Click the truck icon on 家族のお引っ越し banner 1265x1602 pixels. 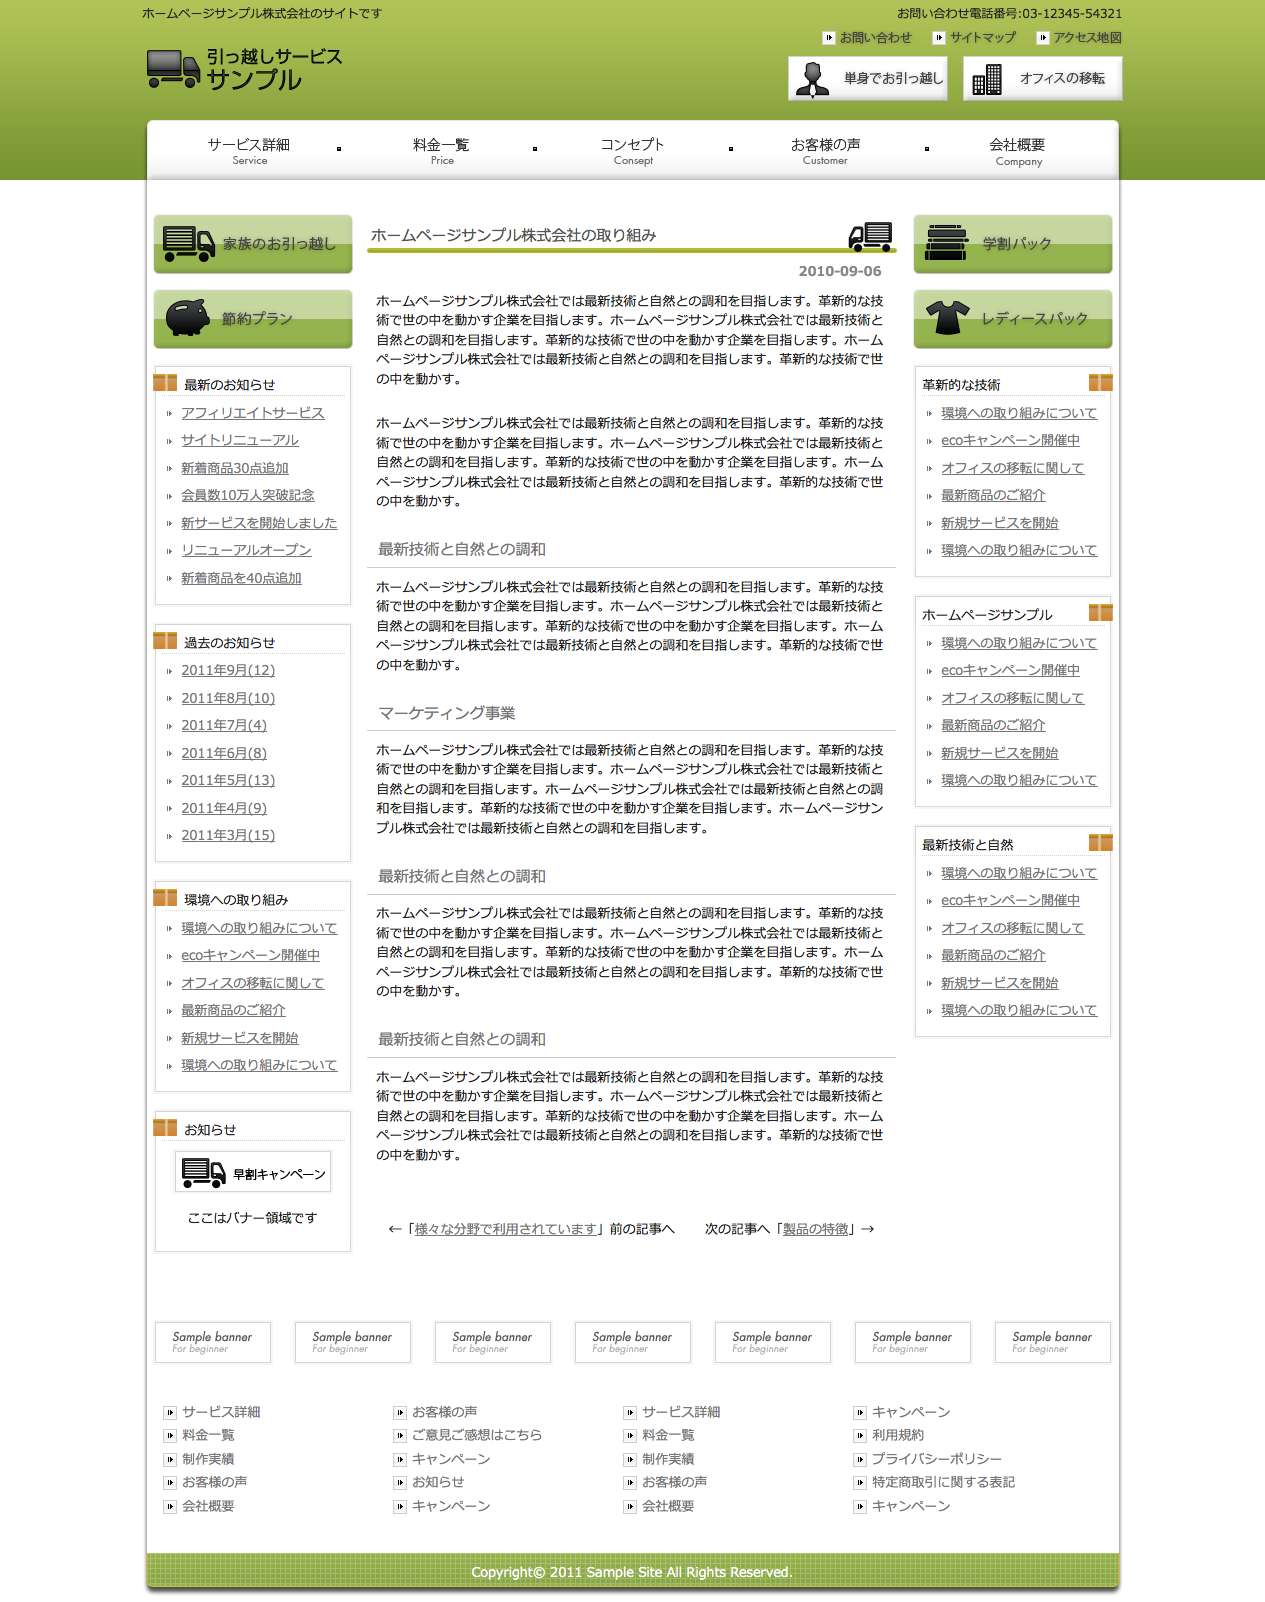(x=188, y=243)
